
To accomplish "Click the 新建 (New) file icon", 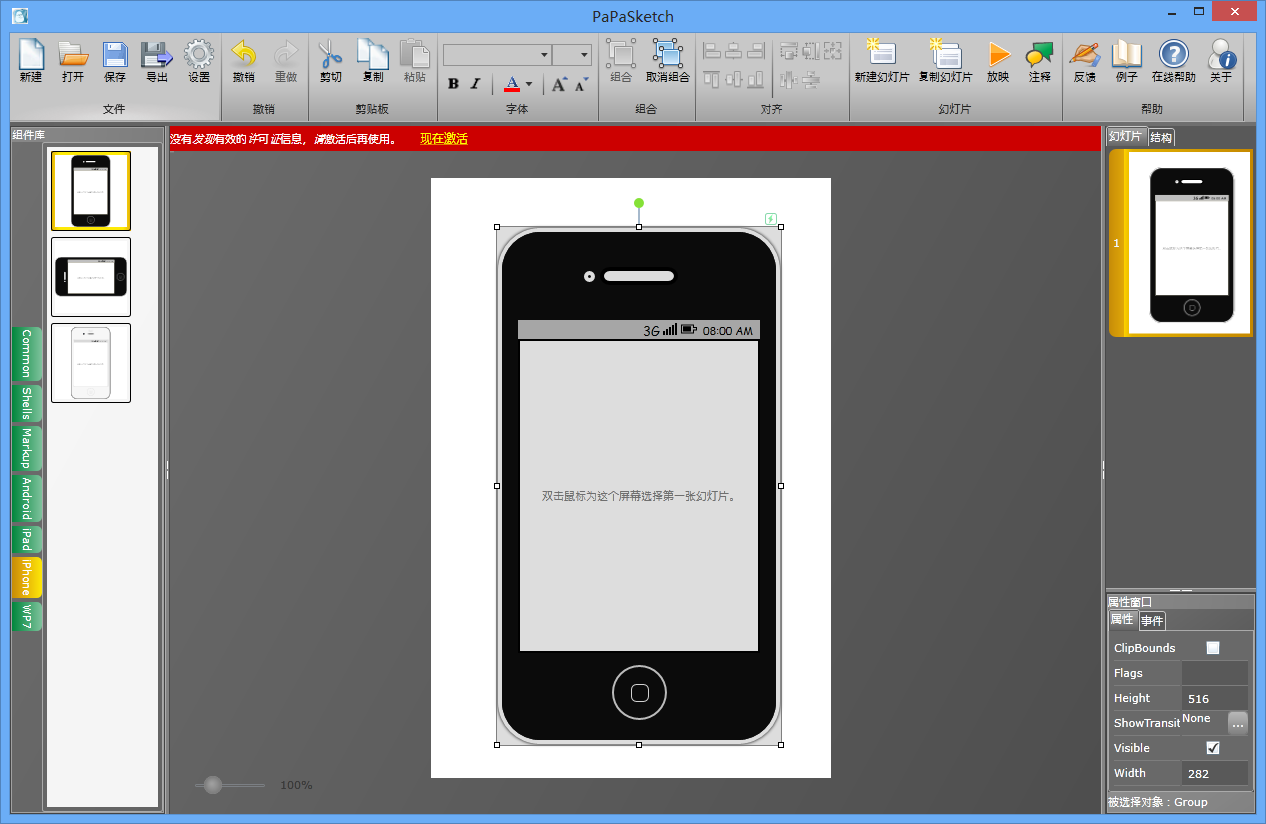I will 31,61.
